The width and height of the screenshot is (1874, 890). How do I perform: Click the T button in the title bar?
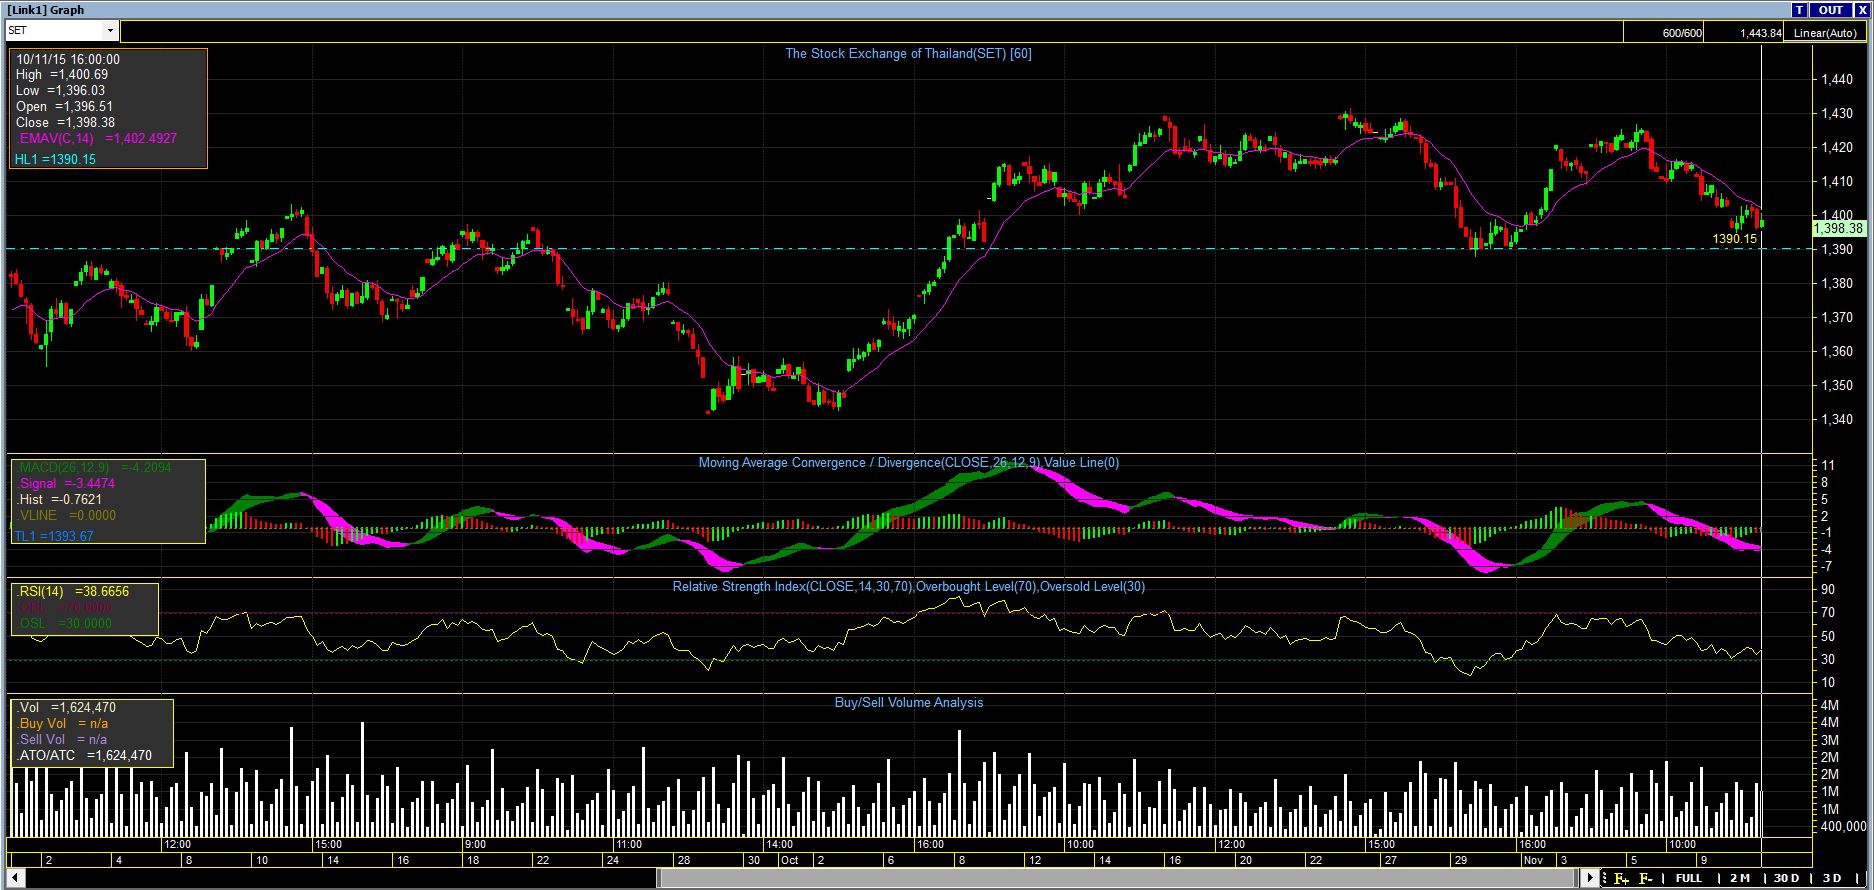(x=1799, y=10)
